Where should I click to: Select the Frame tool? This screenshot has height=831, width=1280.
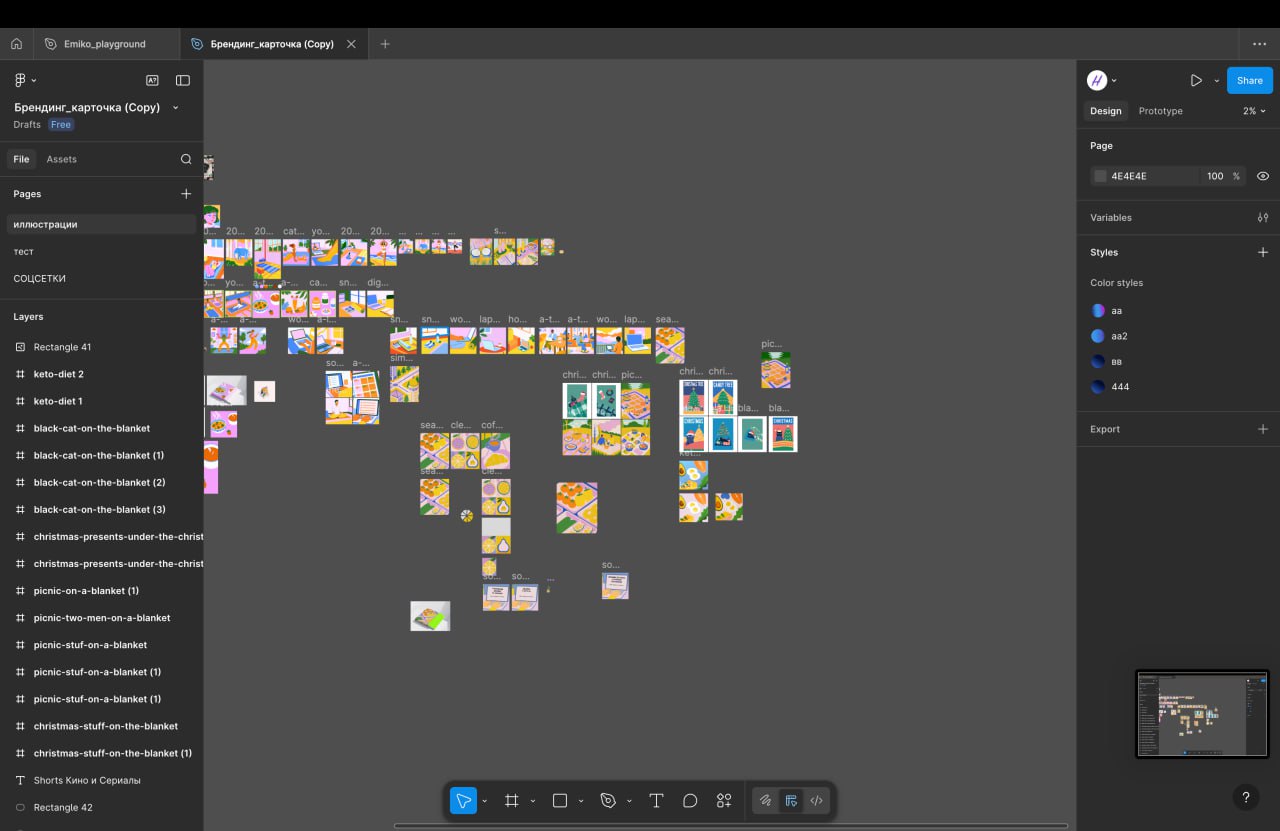(512, 800)
